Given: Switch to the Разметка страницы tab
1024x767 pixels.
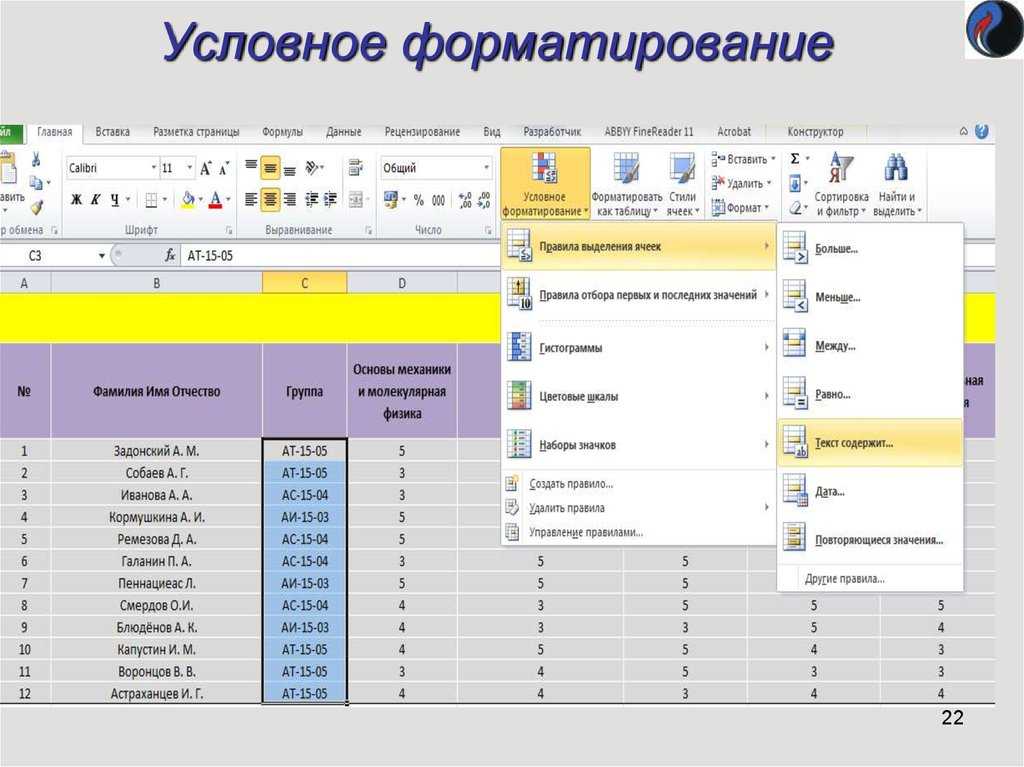Looking at the screenshot, I should [x=197, y=132].
